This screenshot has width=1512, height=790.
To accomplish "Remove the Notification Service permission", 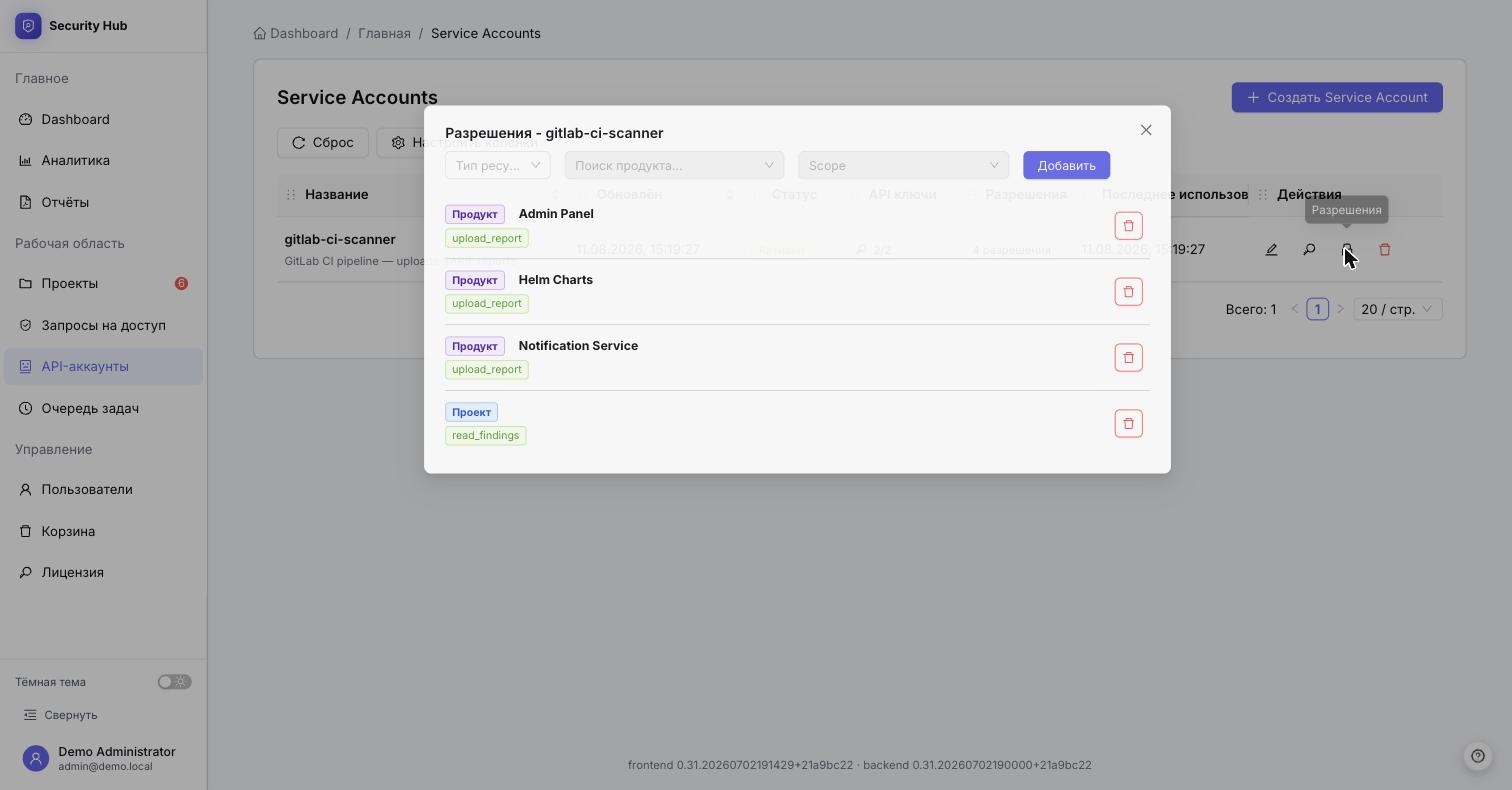I will pos(1128,358).
